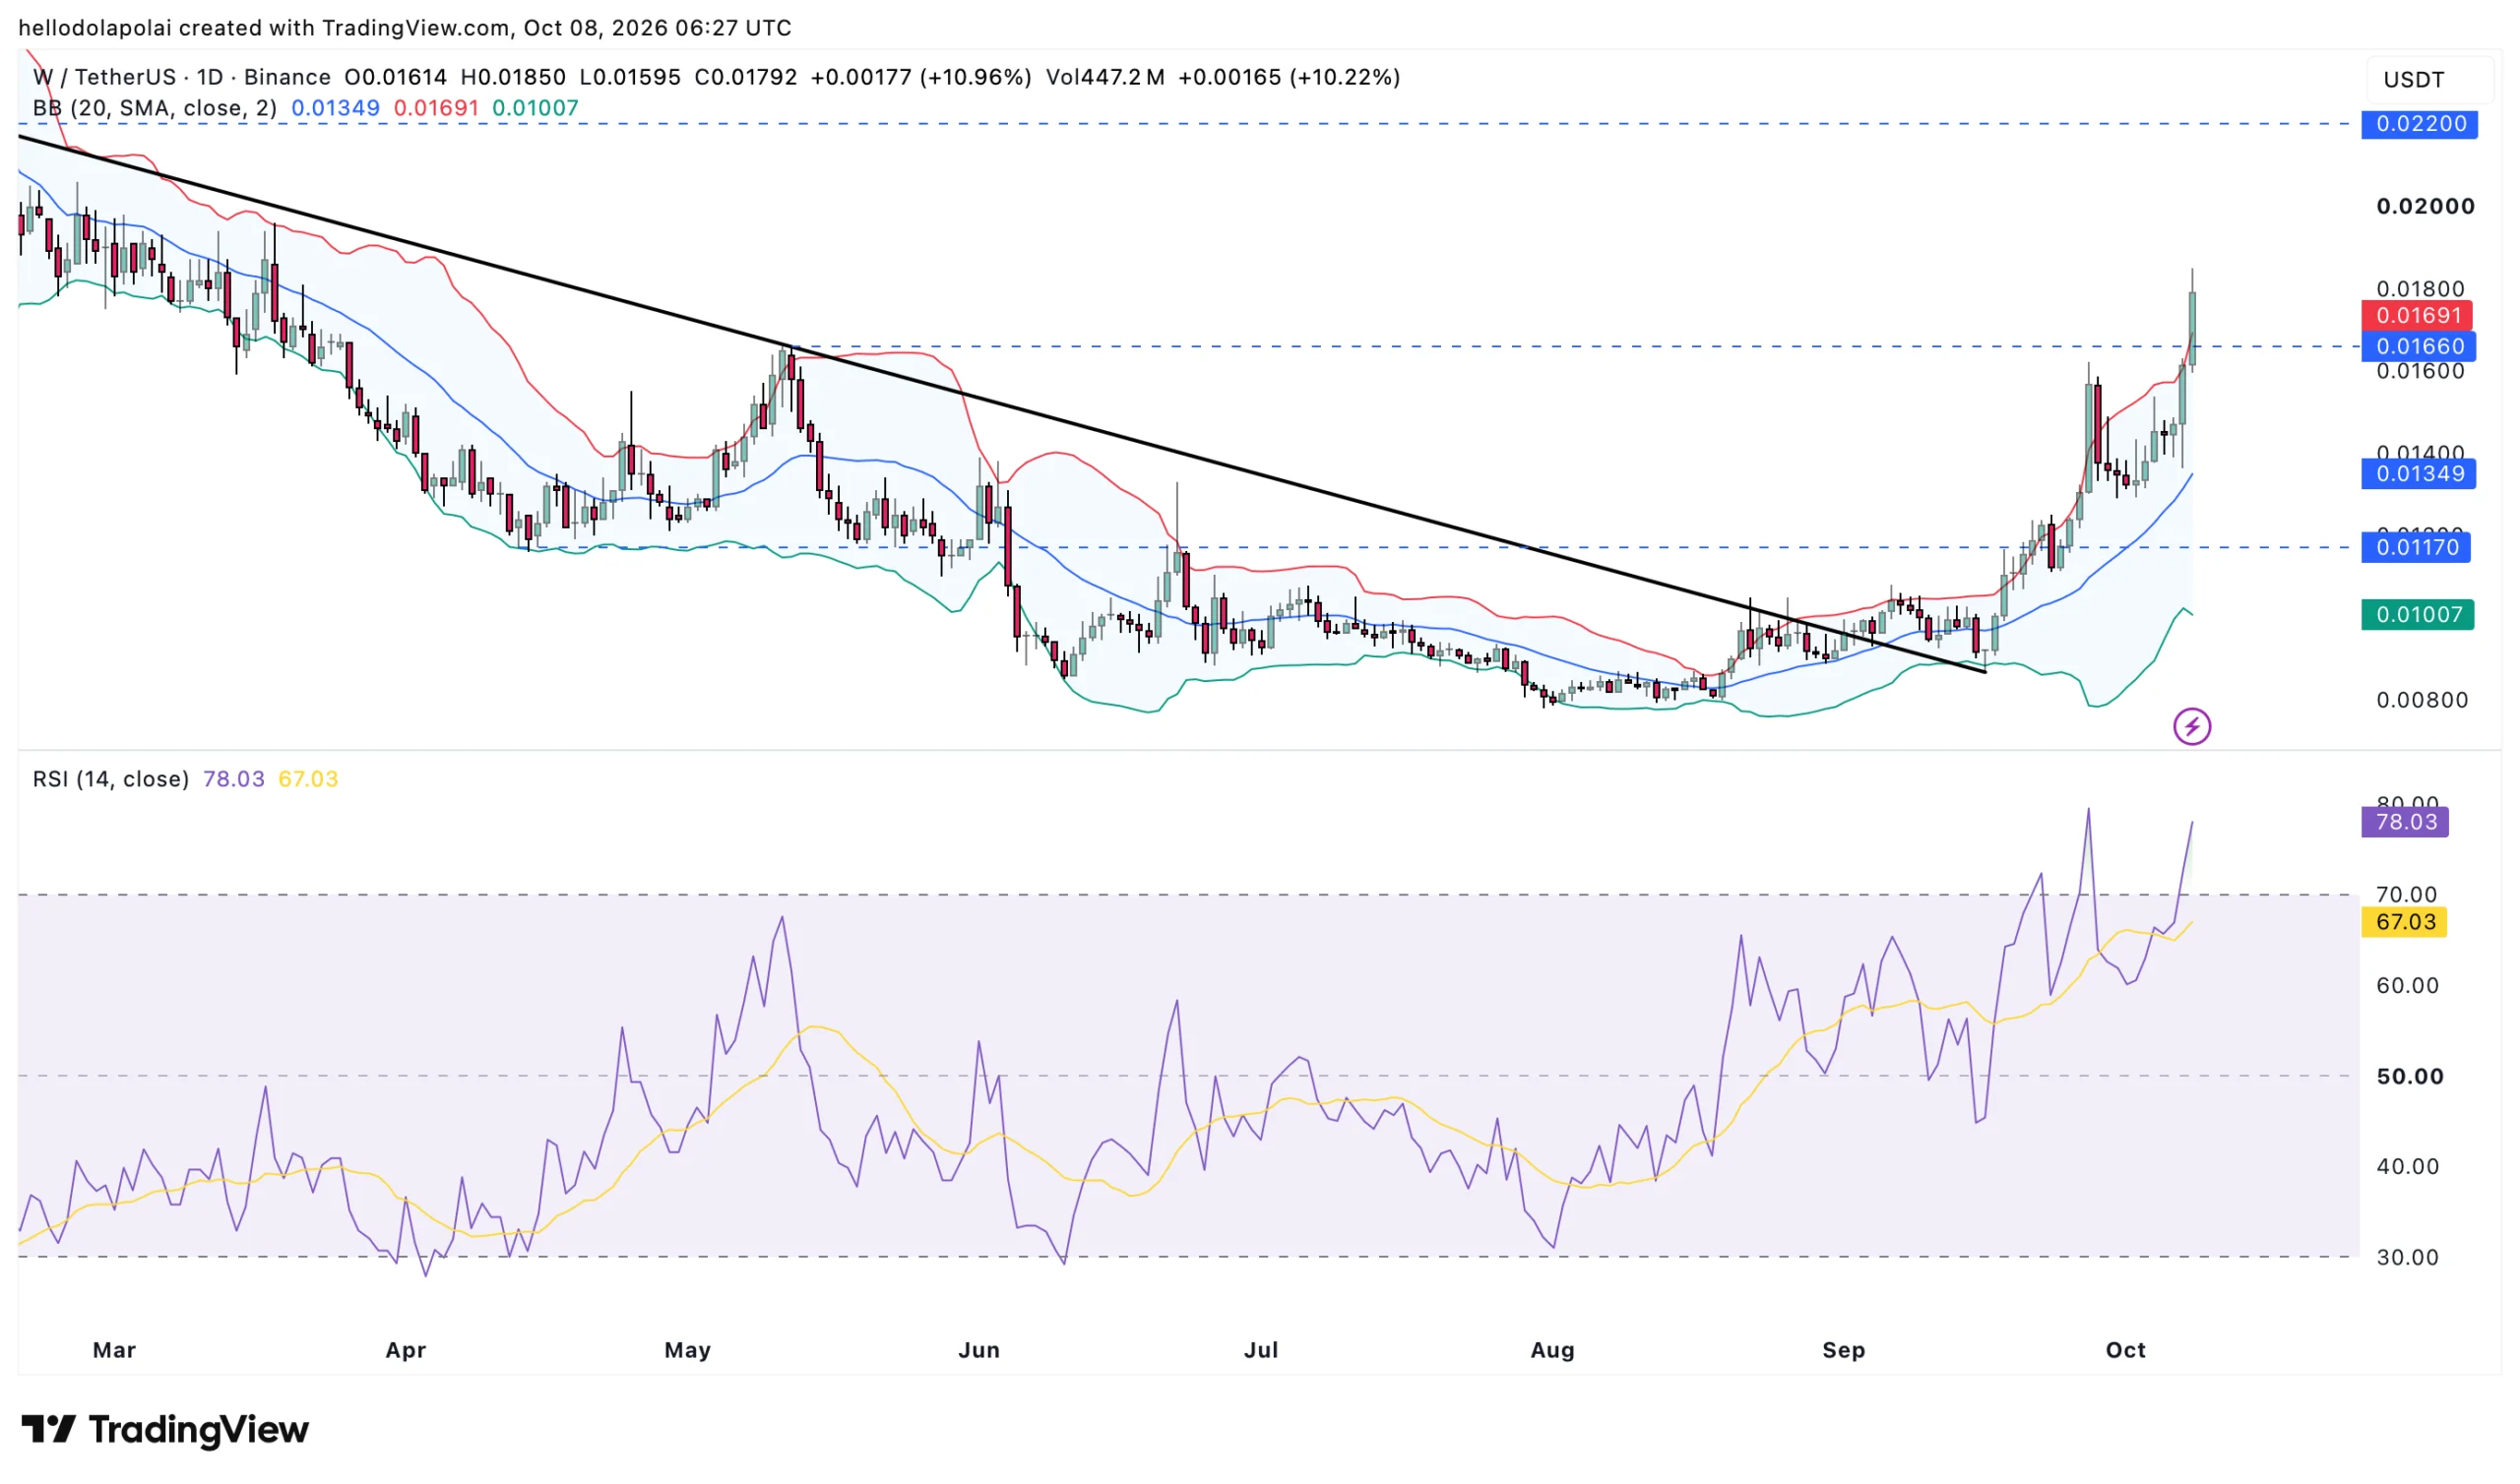Click the Oct label on time axis
This screenshot has width=2520, height=1484.
pos(2126,1350)
